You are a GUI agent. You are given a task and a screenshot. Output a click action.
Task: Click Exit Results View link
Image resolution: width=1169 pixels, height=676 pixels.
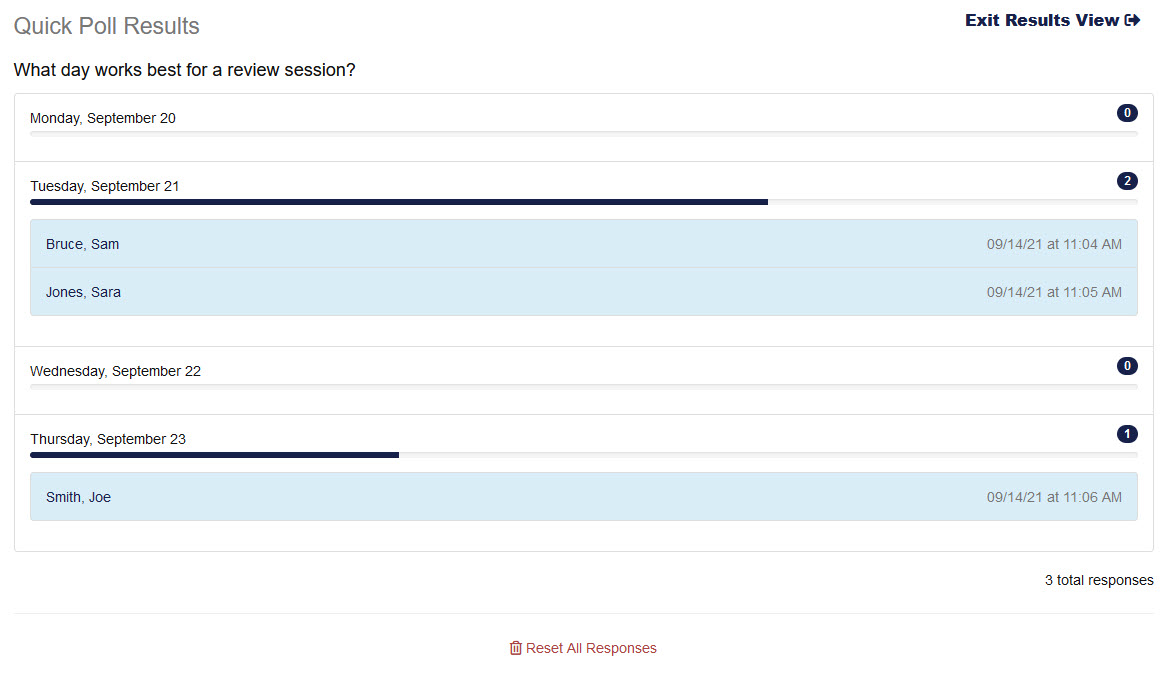[1042, 21]
